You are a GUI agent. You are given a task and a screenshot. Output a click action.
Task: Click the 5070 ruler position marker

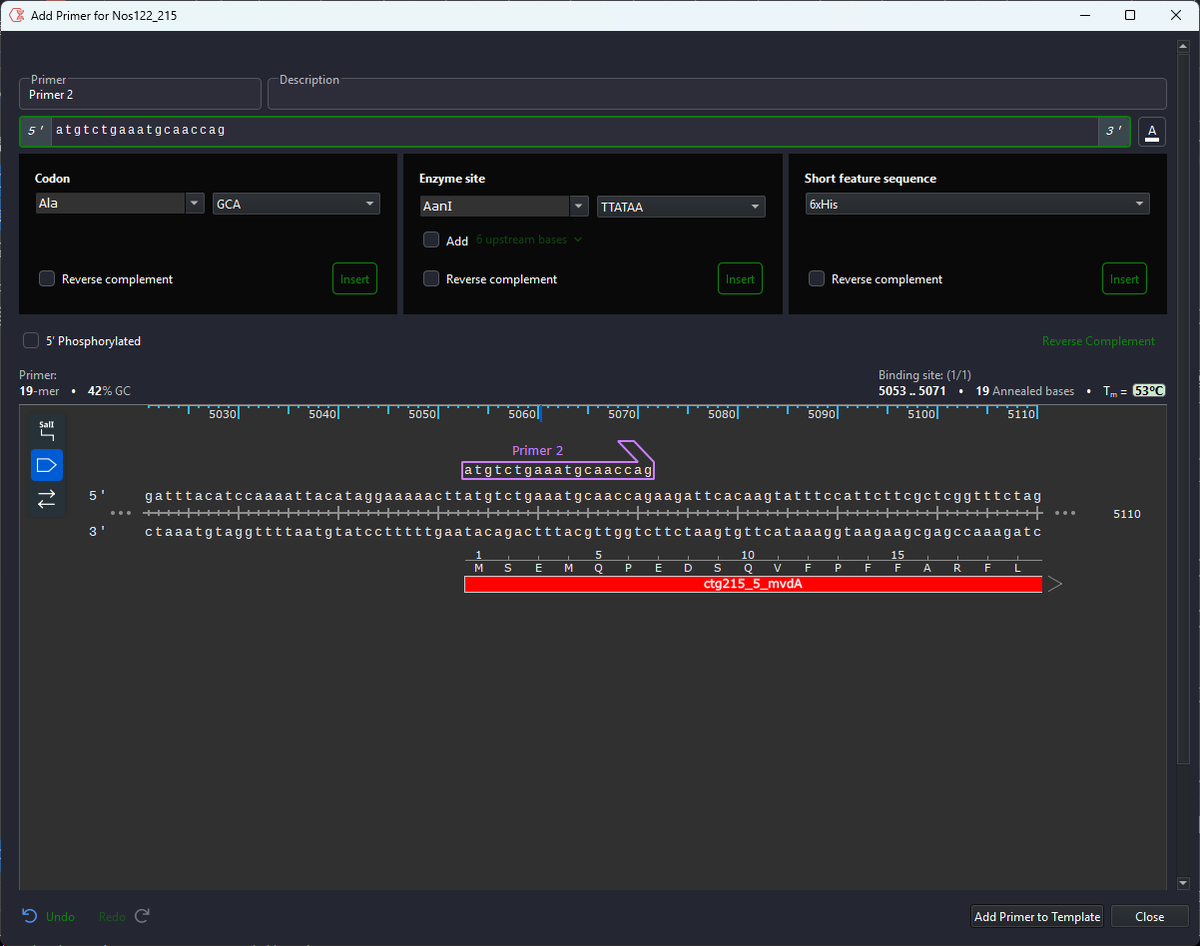(622, 414)
